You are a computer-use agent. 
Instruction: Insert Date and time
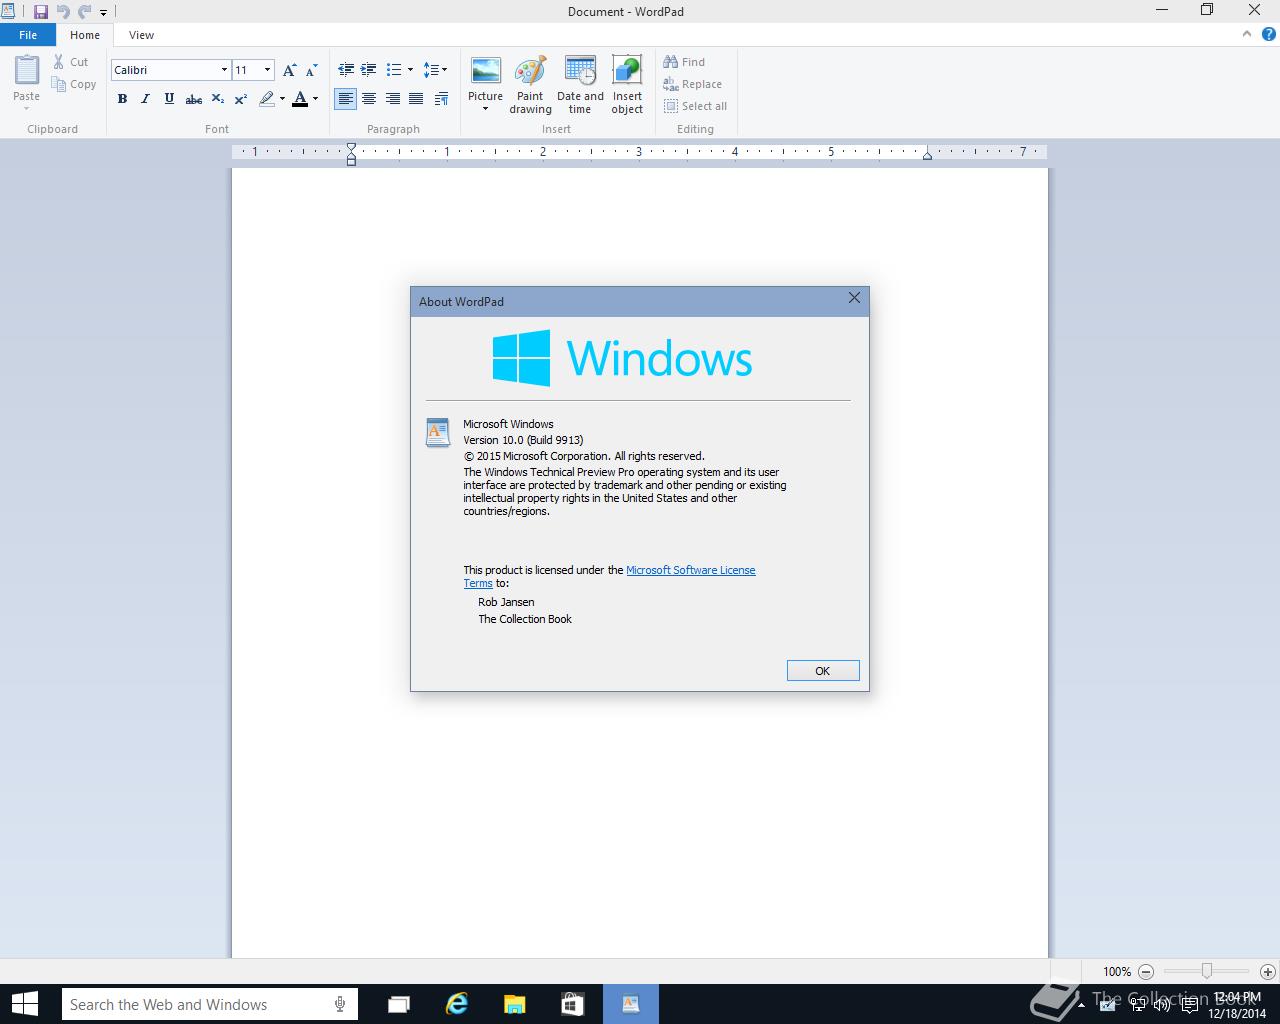tap(580, 85)
